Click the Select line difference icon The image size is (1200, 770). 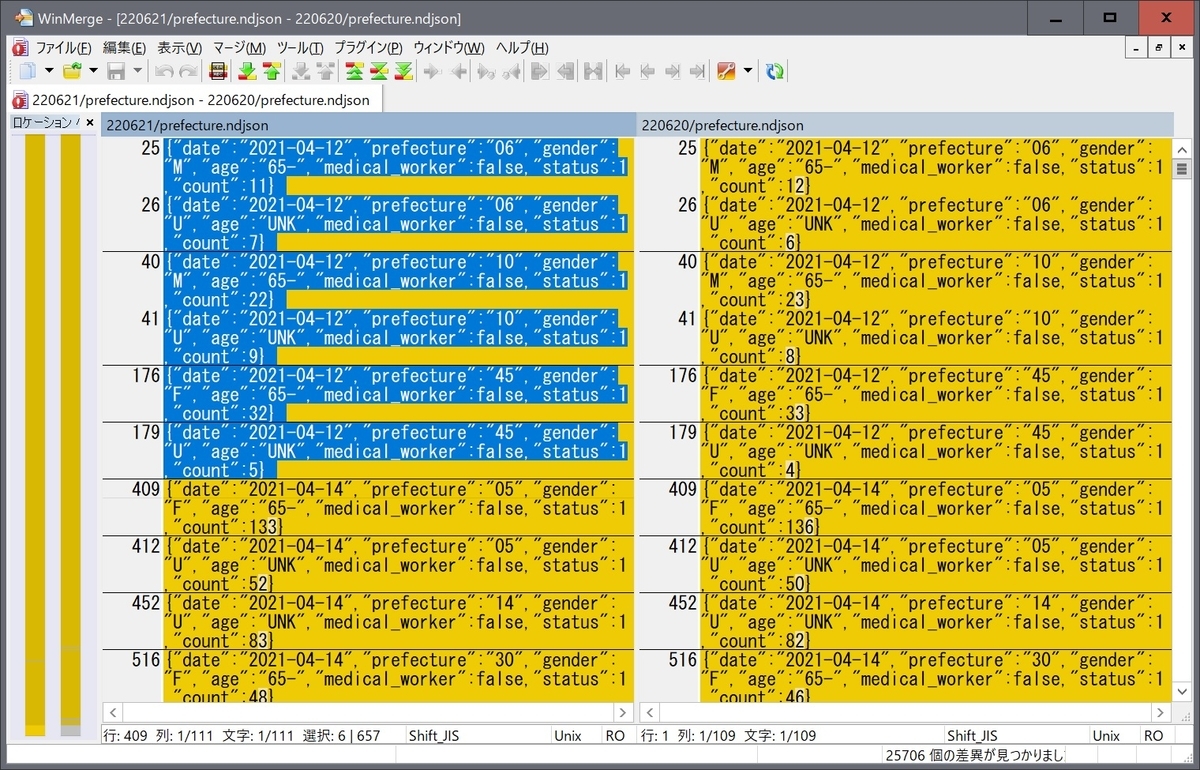217,71
